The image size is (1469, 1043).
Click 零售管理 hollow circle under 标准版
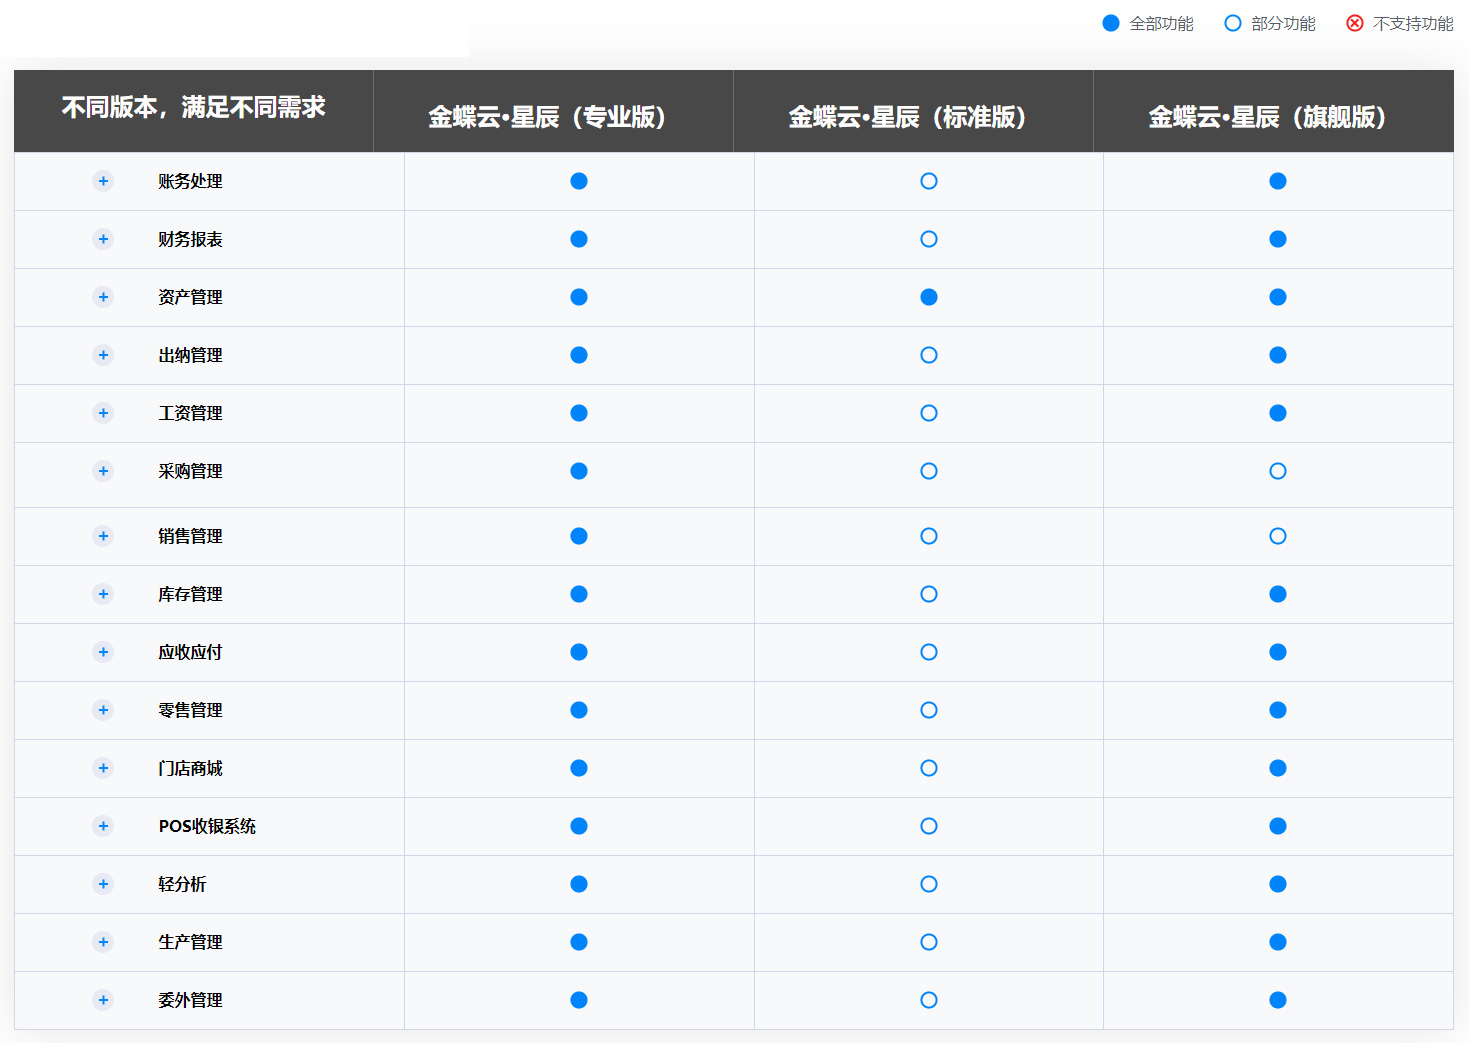(x=929, y=710)
